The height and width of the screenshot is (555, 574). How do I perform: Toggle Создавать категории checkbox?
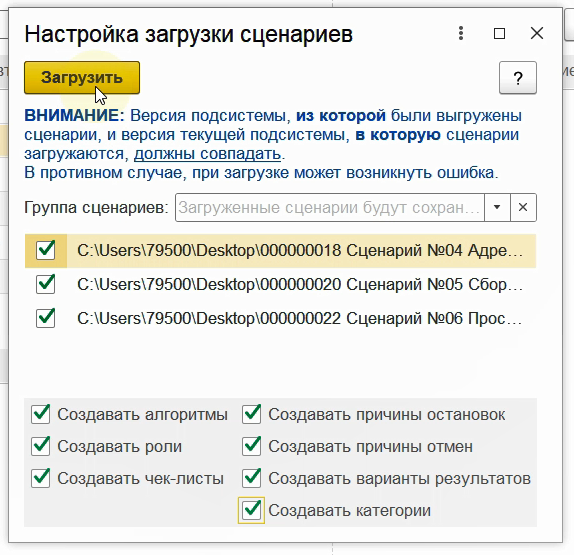pyautogui.click(x=251, y=510)
